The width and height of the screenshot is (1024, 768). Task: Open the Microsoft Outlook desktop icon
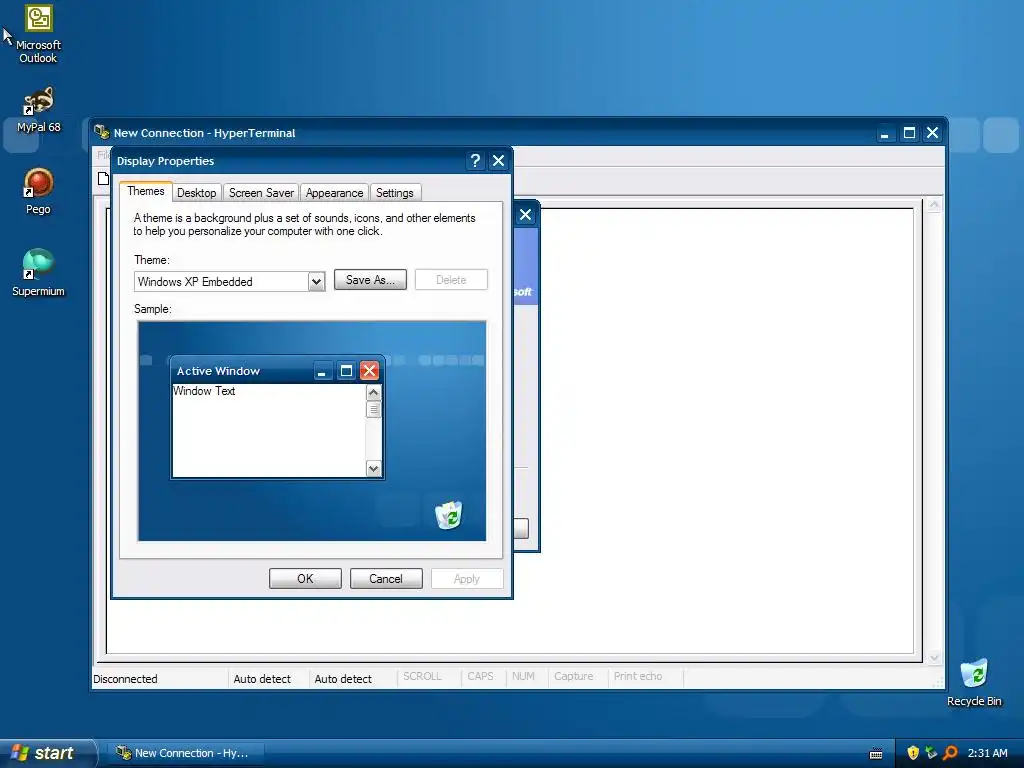pos(39,33)
